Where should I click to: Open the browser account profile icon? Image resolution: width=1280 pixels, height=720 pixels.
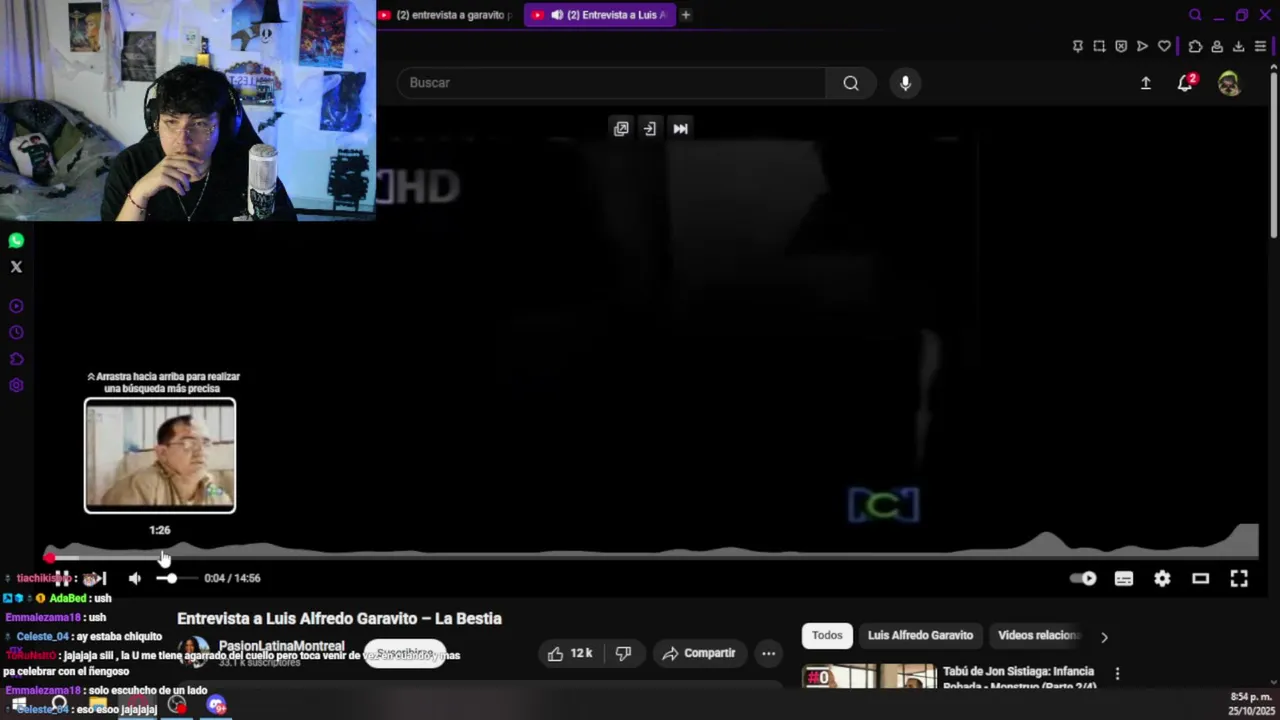(1217, 46)
